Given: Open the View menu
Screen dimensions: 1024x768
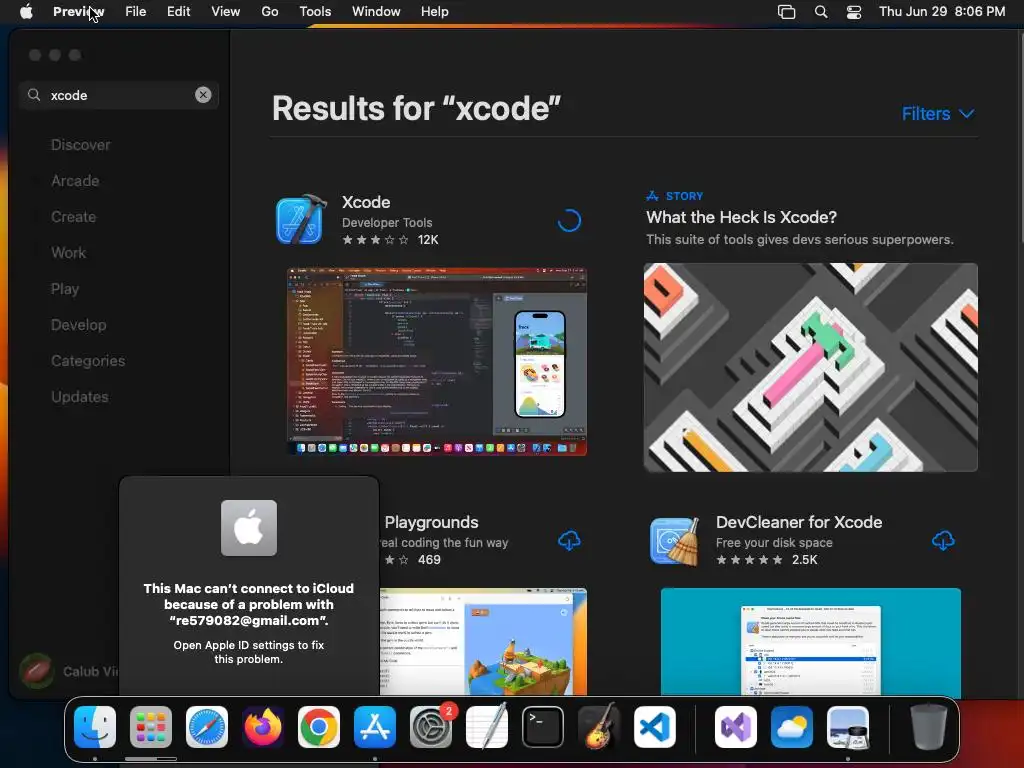Looking at the screenshot, I should click(225, 12).
